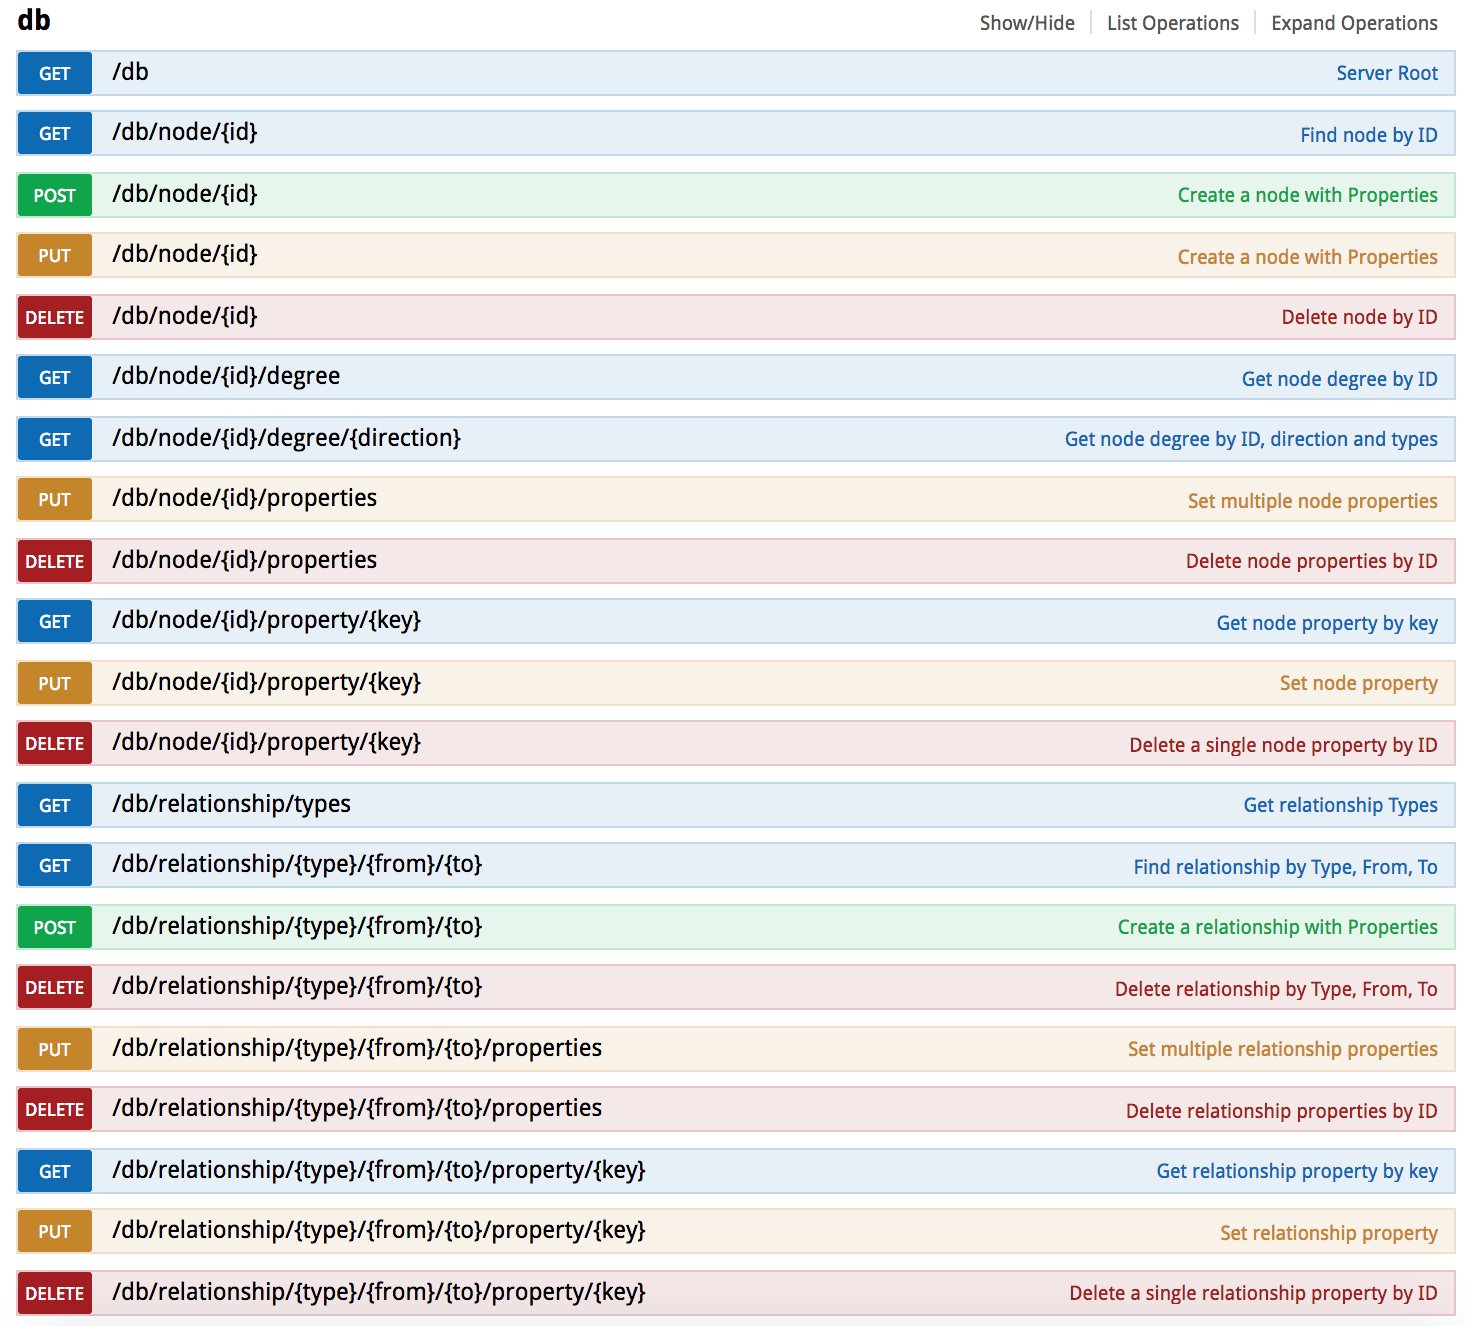Screen dimensions: 1472x1326
Task: Expand the /db/relationship/types path
Action: click(x=231, y=805)
